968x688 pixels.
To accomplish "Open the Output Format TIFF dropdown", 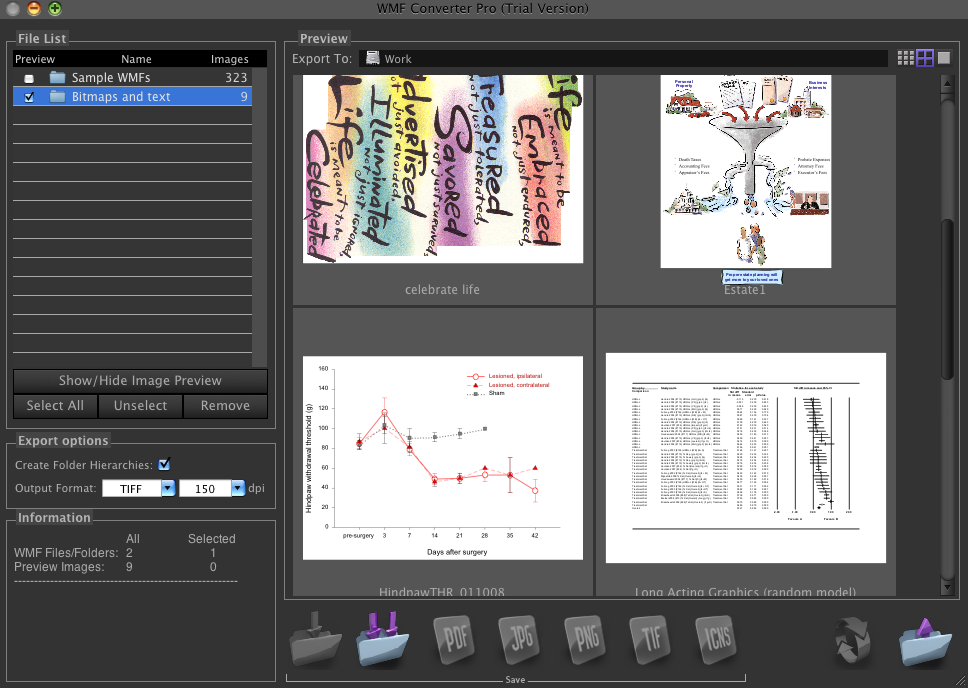I will click(168, 488).
